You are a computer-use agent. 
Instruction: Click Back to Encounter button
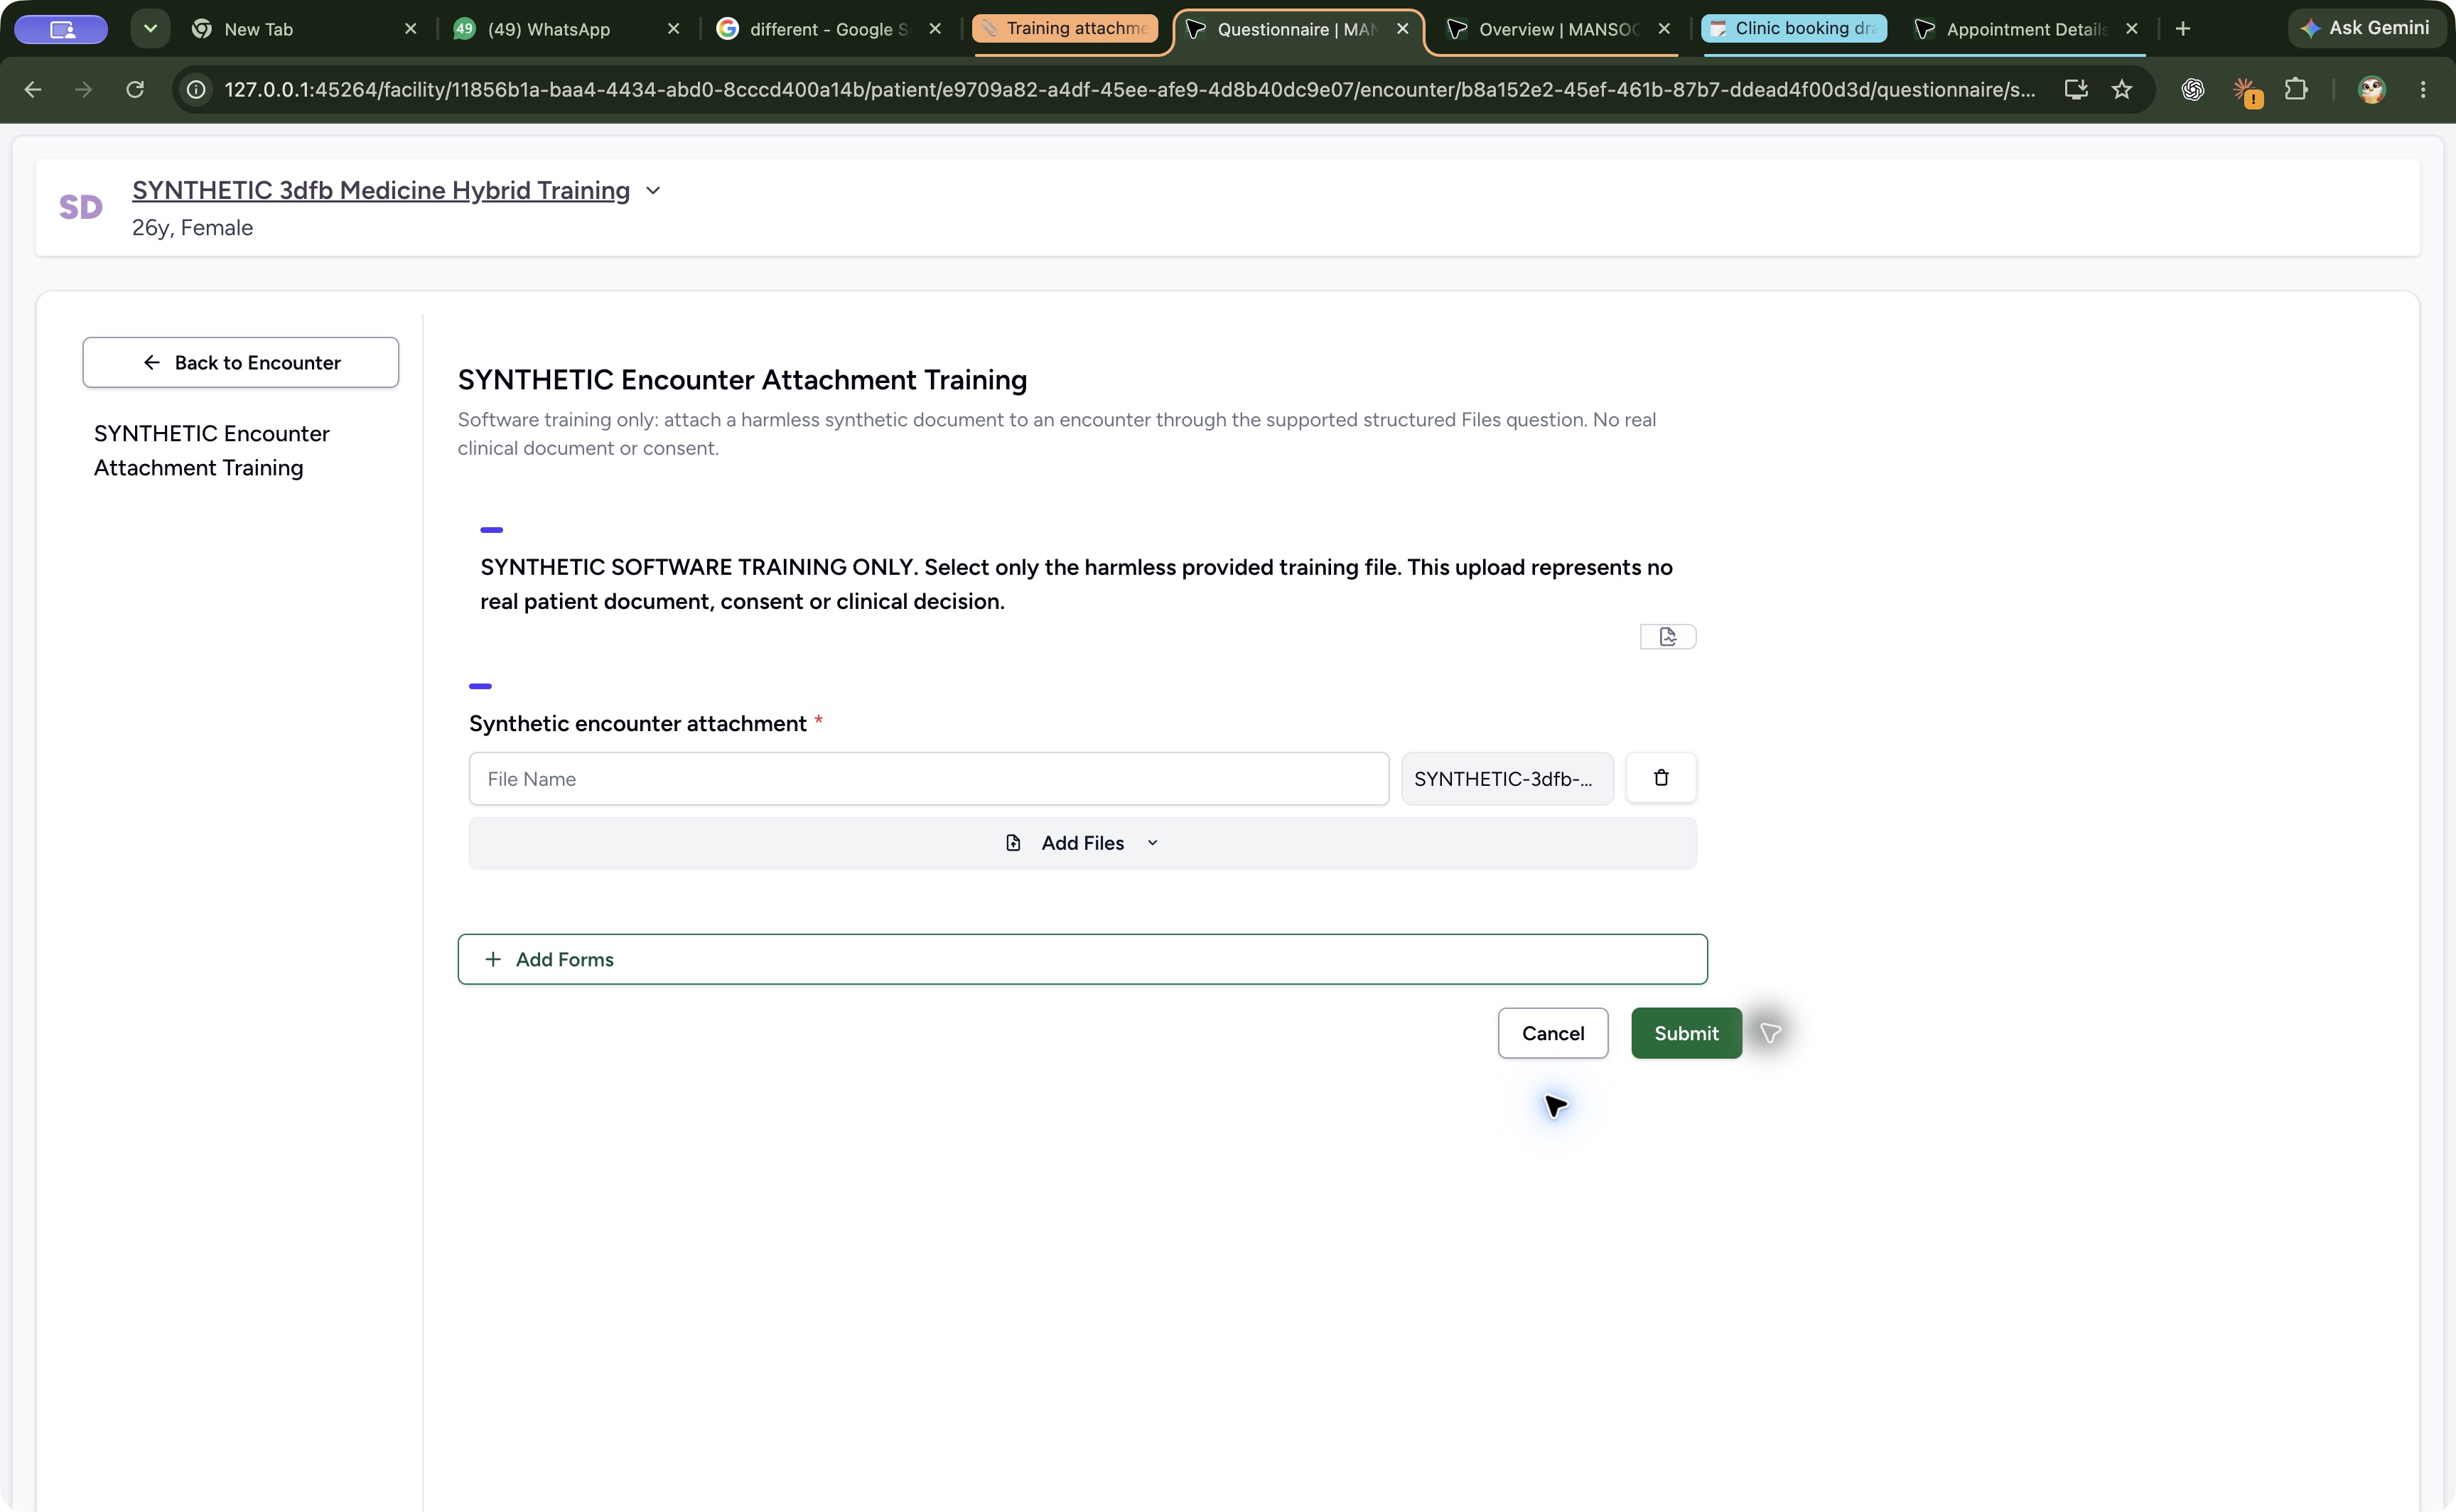[x=241, y=362]
